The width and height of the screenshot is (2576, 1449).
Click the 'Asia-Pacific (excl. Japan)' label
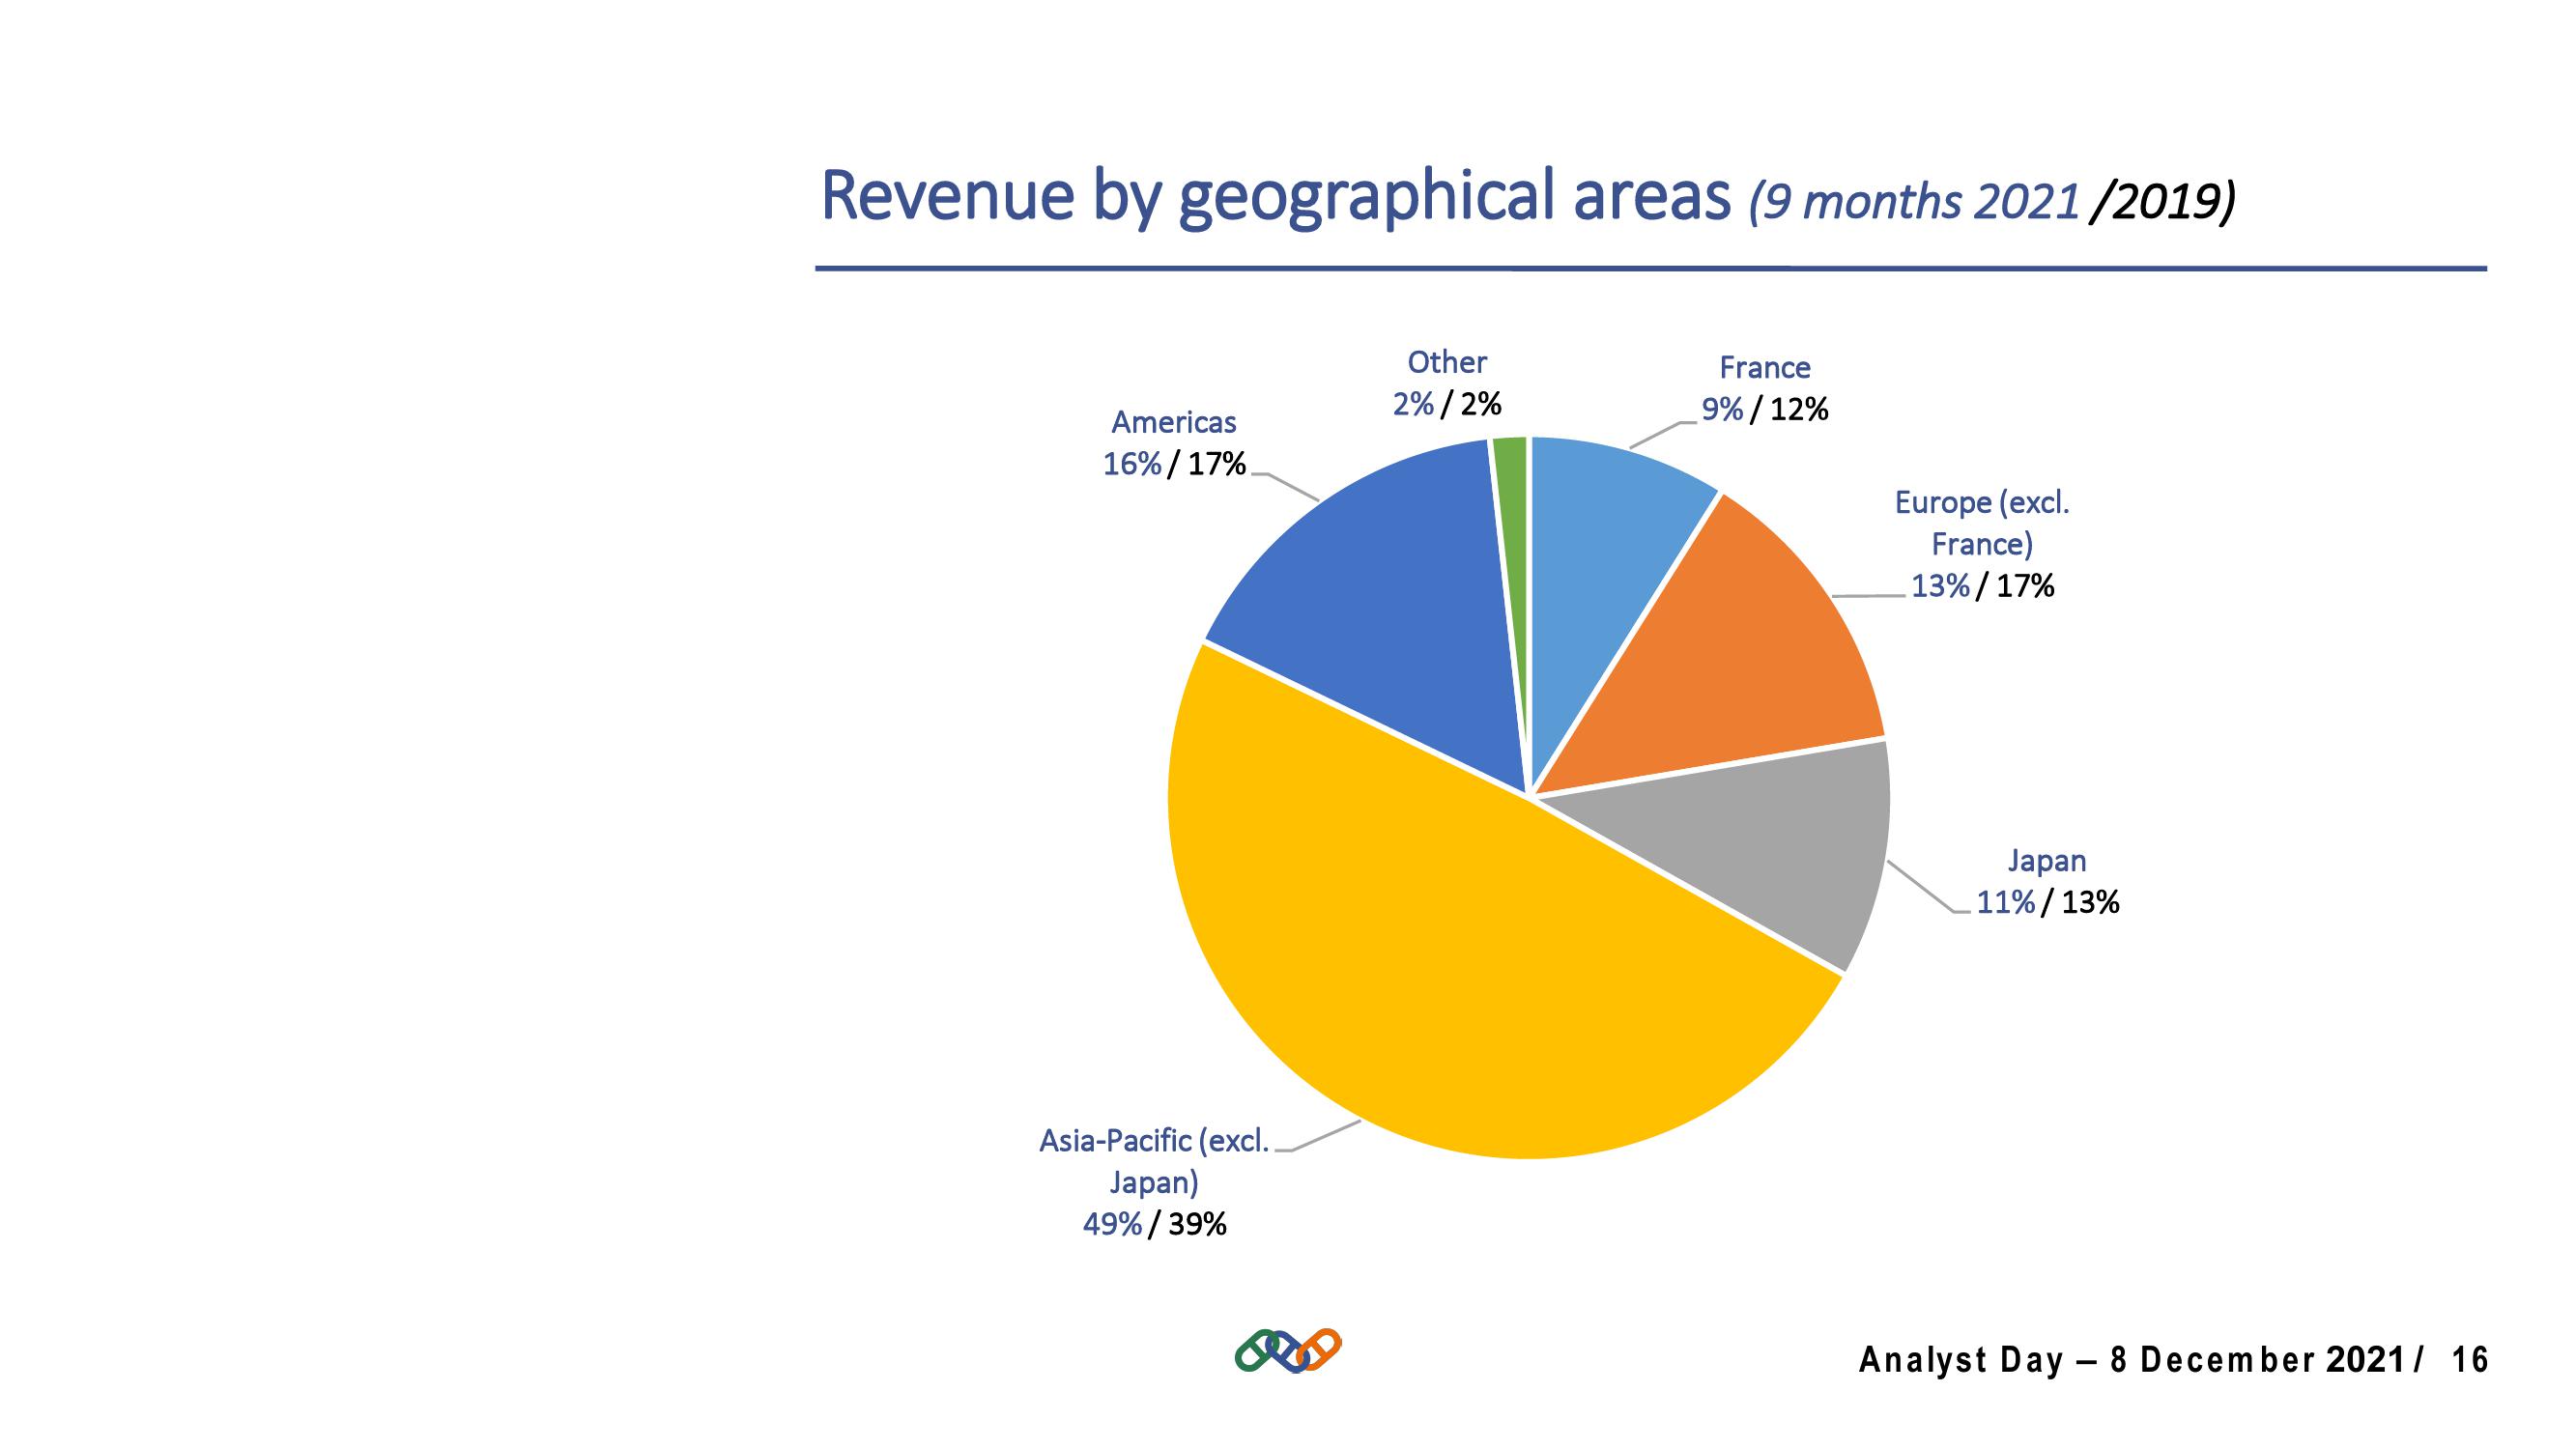1154,1161
